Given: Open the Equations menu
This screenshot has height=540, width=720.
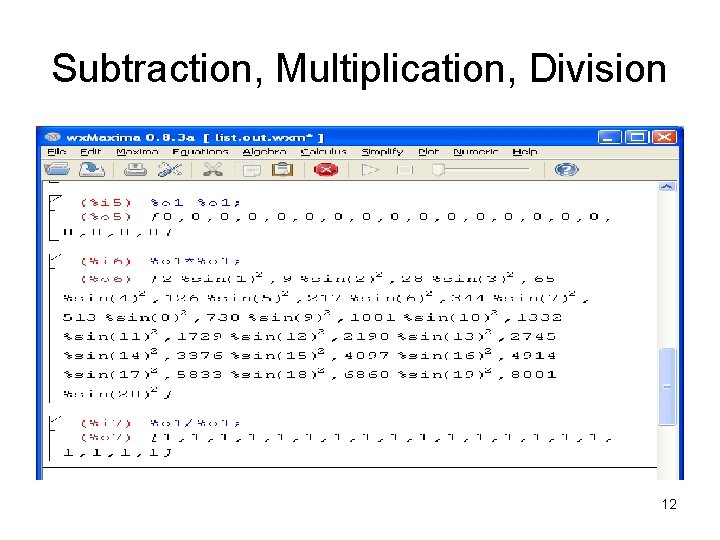Looking at the screenshot, I should (x=200, y=152).
